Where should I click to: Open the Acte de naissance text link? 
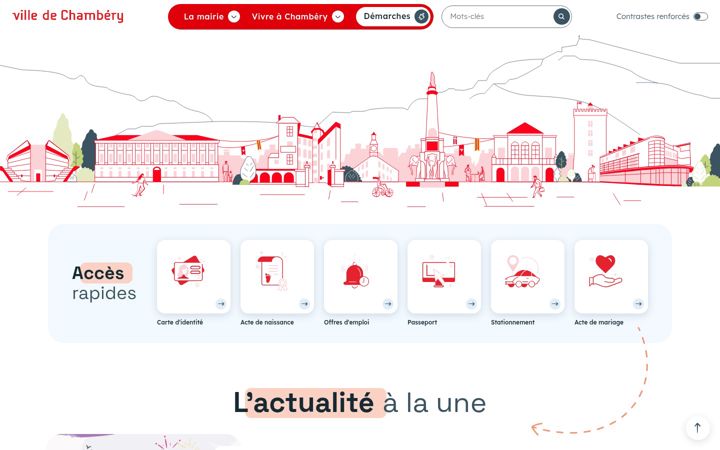coord(267,322)
